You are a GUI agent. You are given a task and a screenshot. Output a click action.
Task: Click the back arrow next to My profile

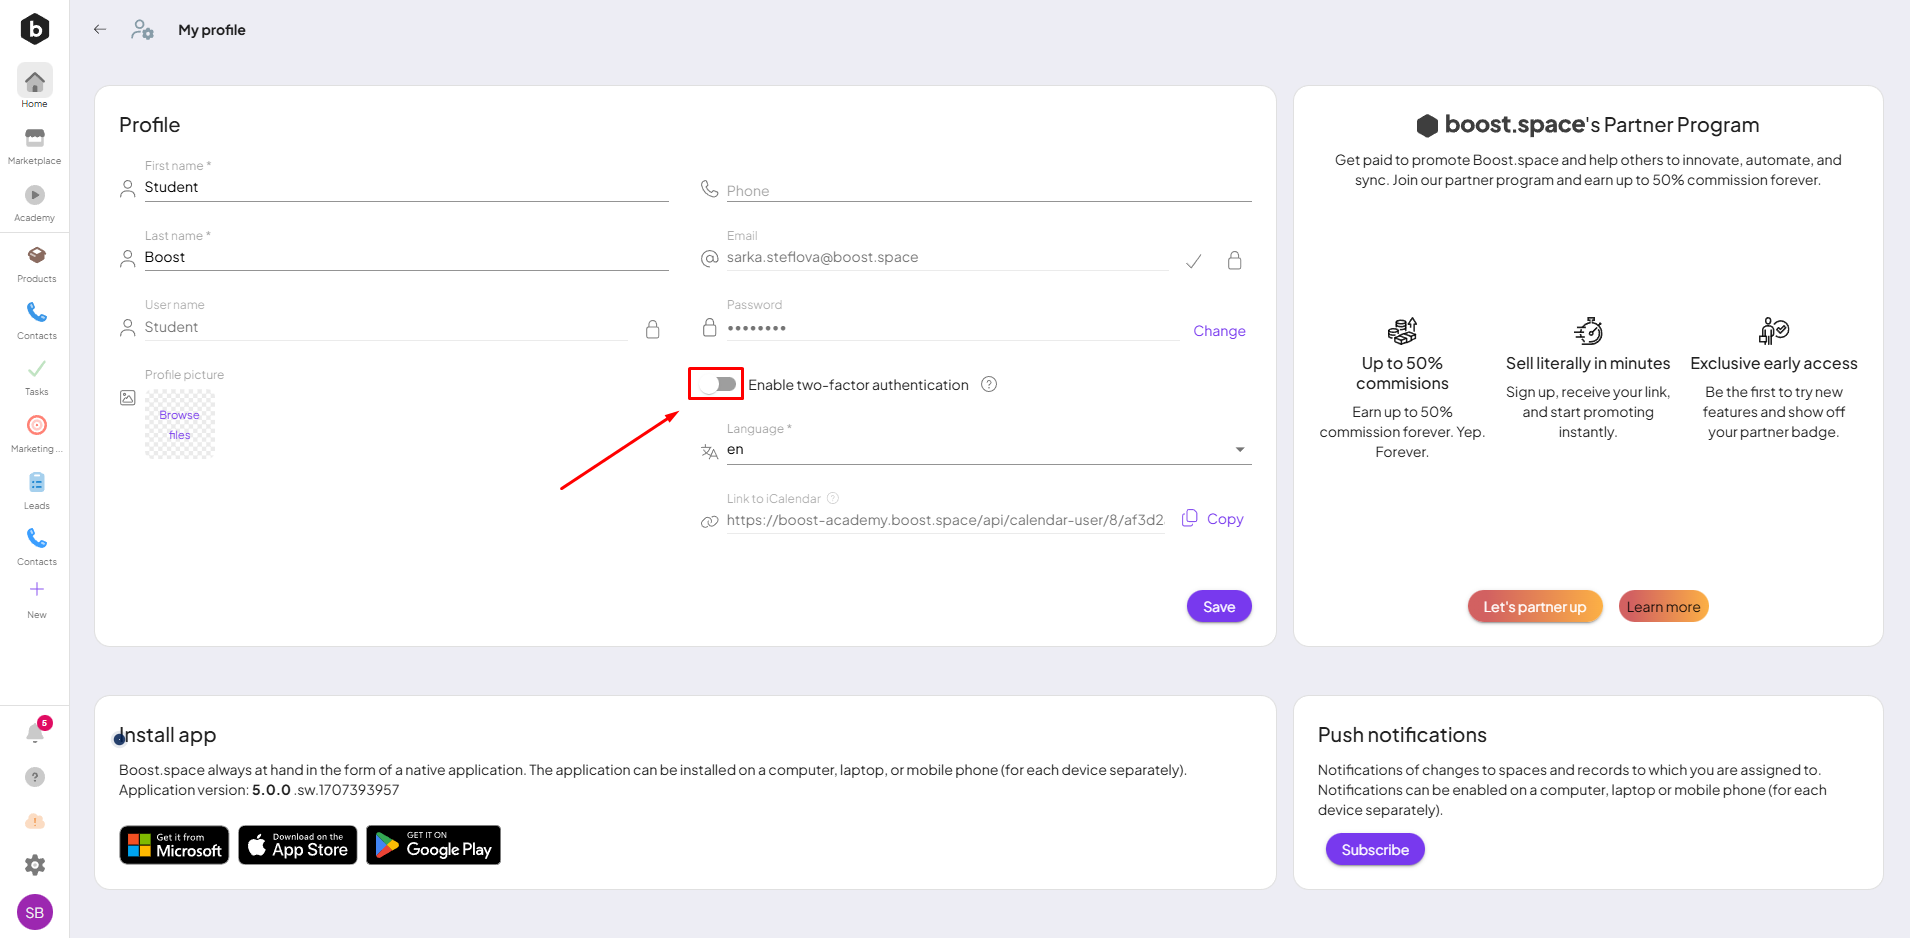click(100, 30)
